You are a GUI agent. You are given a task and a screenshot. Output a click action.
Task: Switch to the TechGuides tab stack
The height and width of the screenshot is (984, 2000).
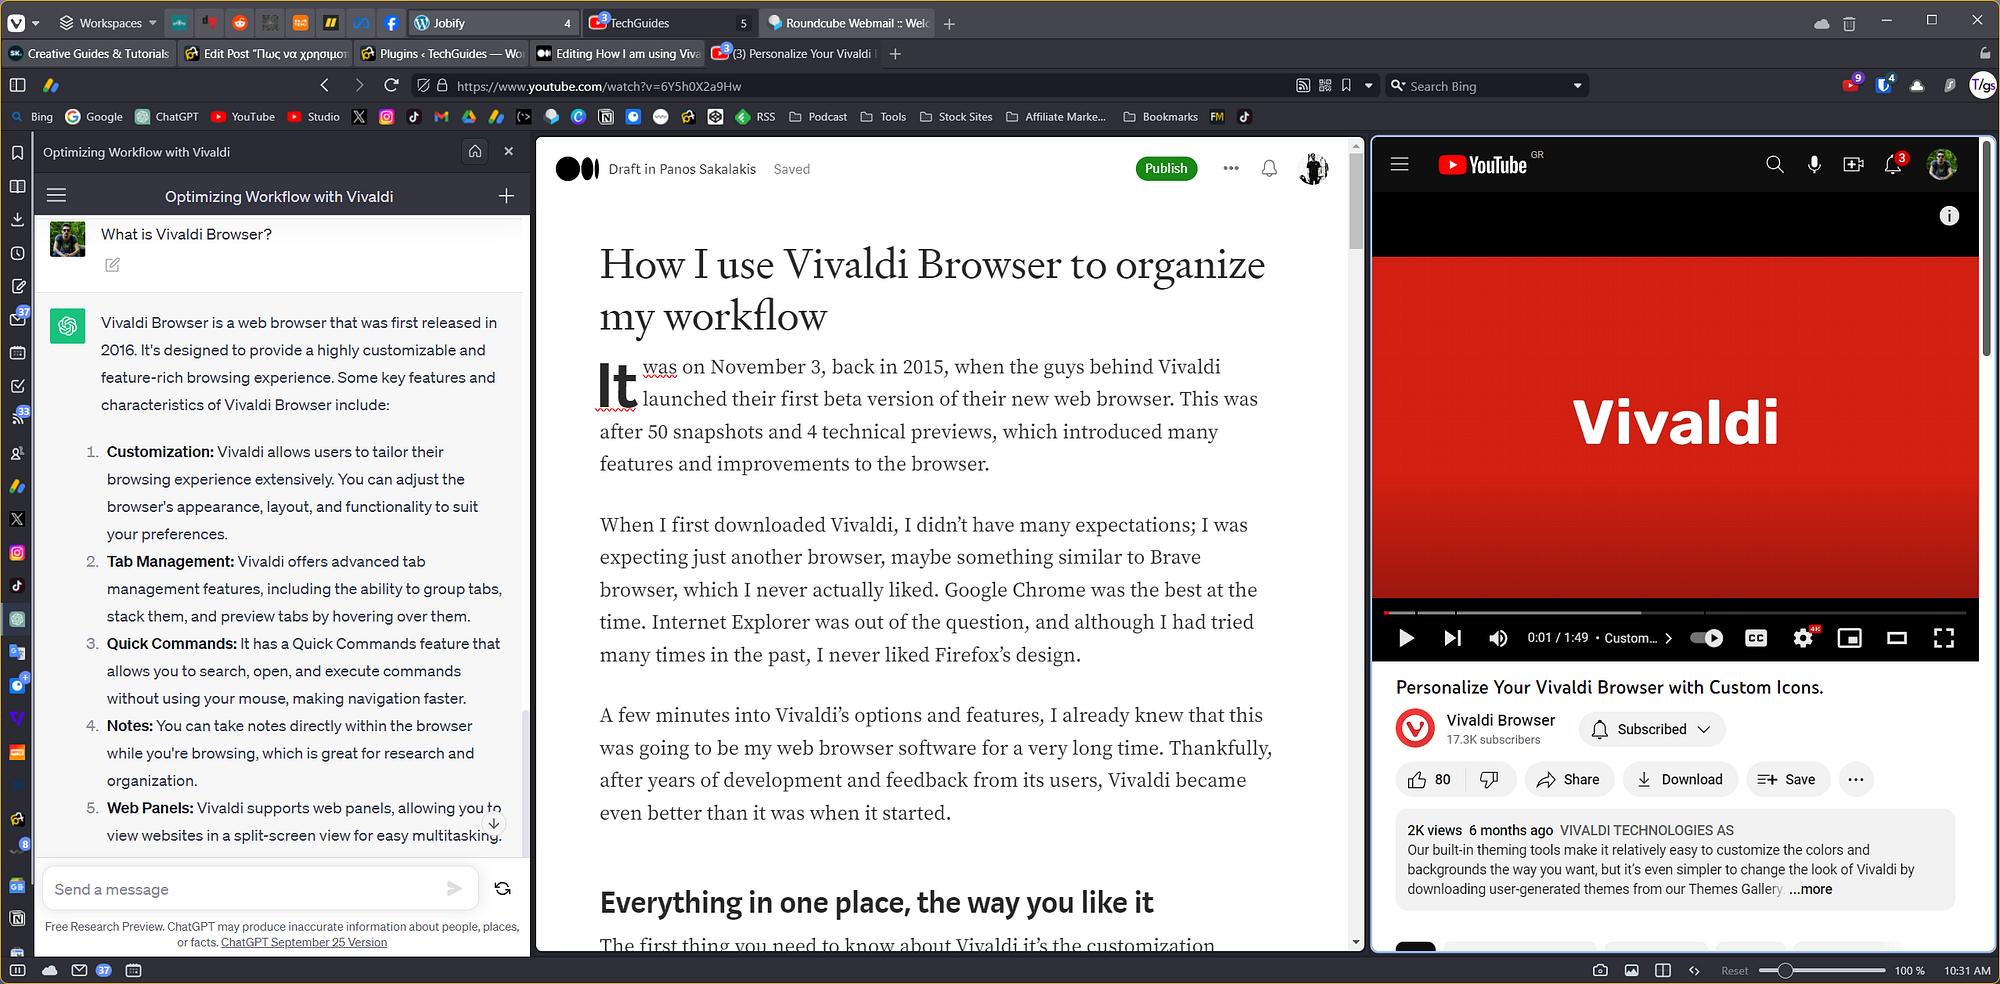pyautogui.click(x=669, y=23)
